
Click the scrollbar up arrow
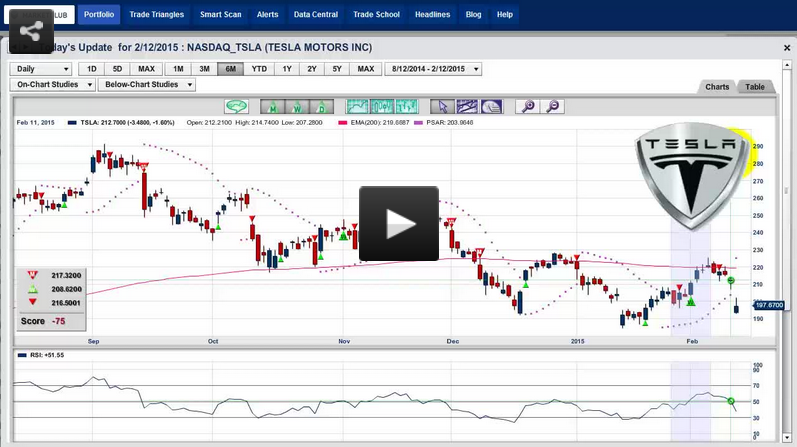tap(787, 65)
